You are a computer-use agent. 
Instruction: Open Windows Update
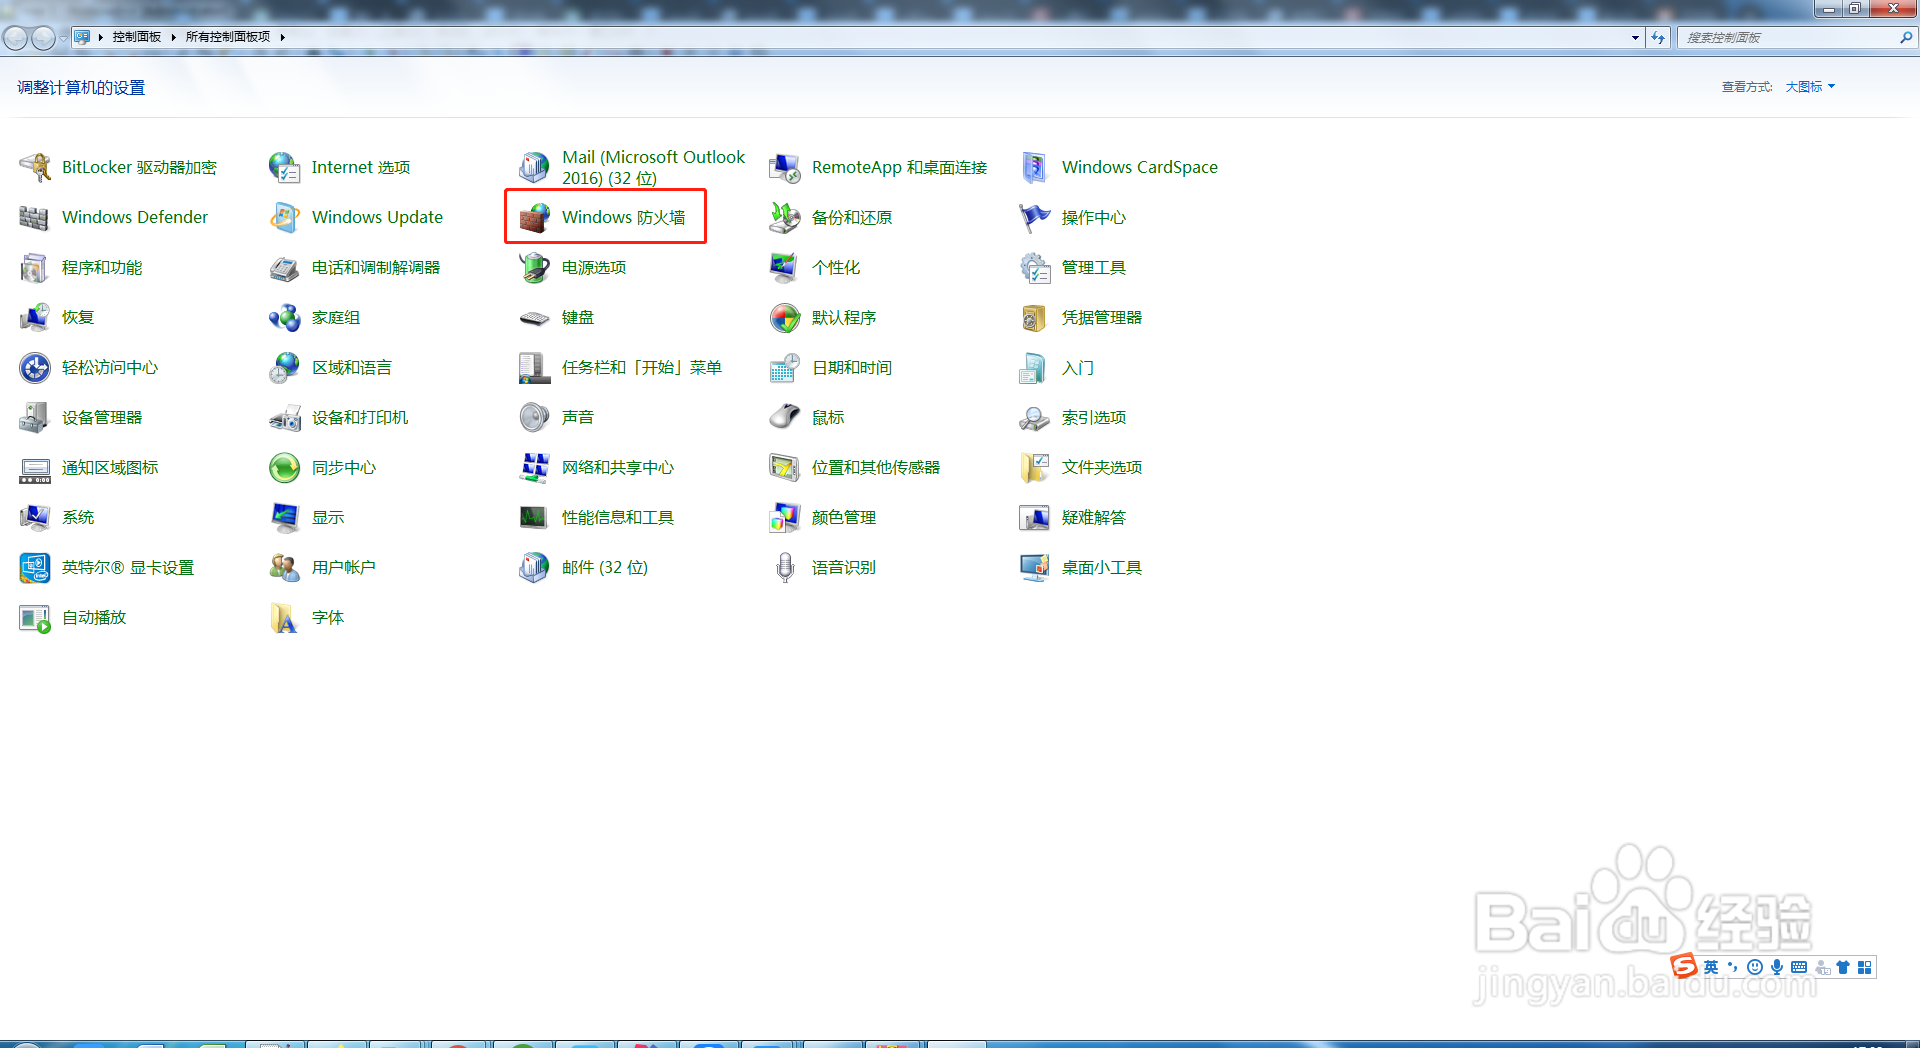click(x=377, y=217)
